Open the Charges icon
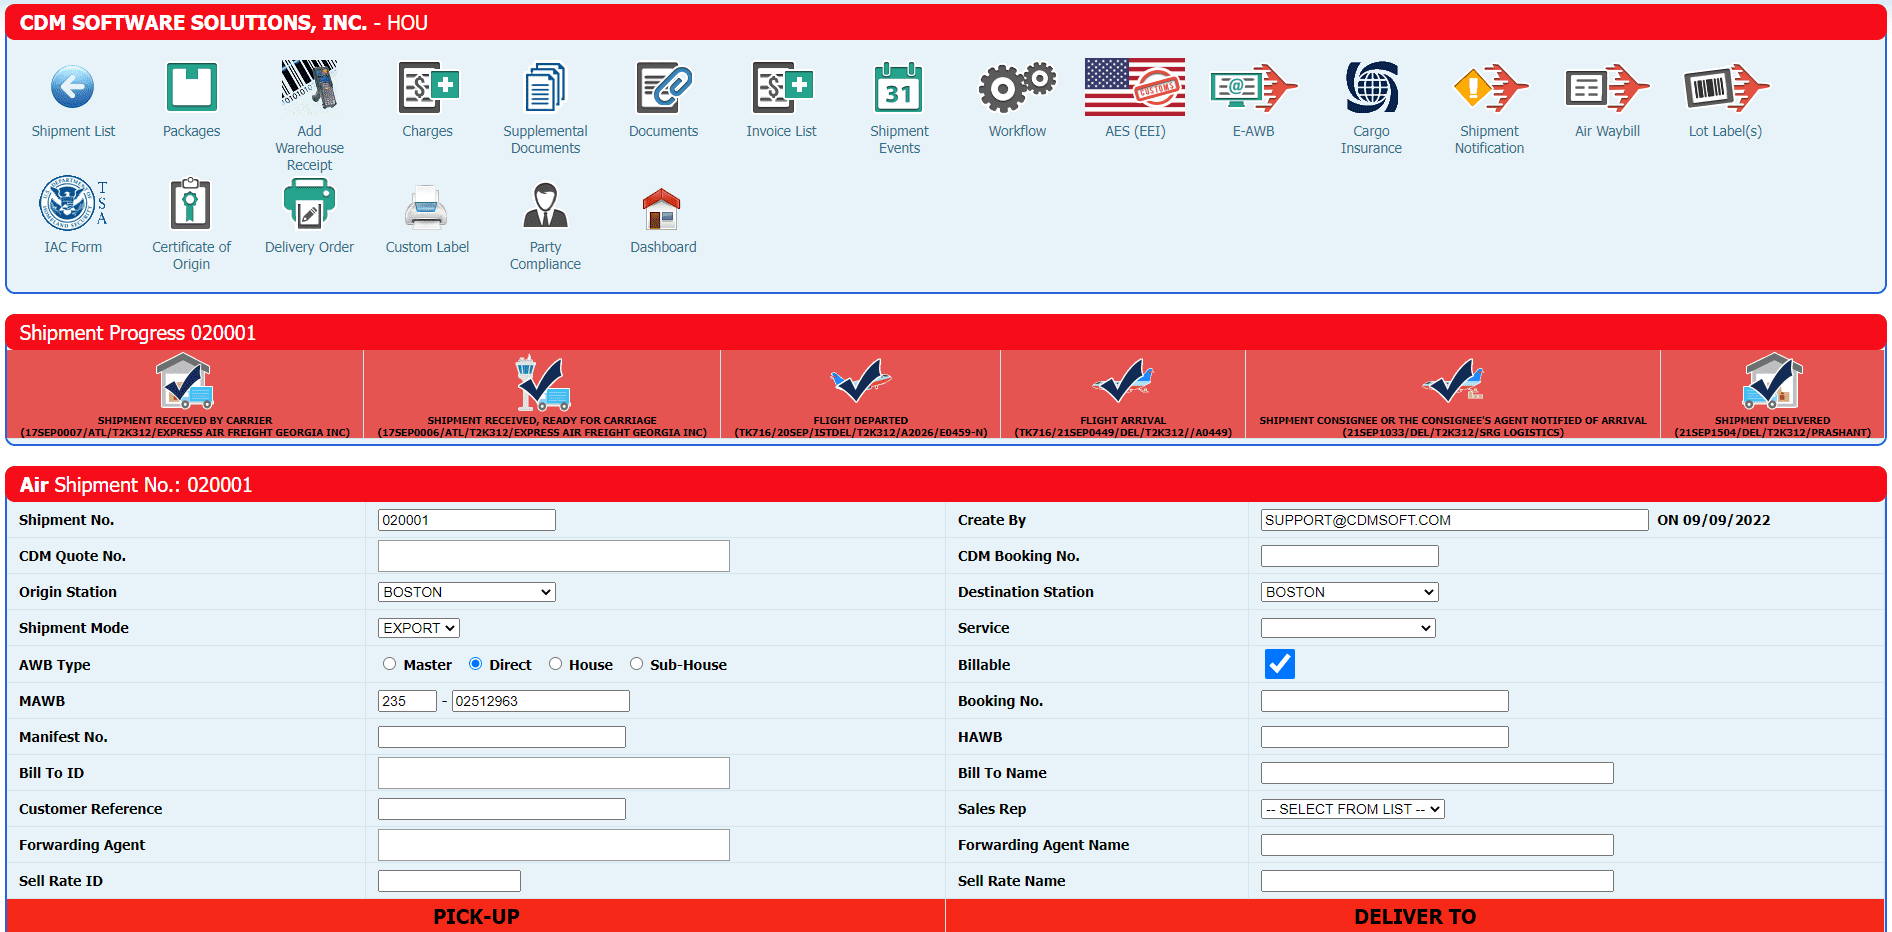This screenshot has width=1892, height=932. (x=428, y=88)
